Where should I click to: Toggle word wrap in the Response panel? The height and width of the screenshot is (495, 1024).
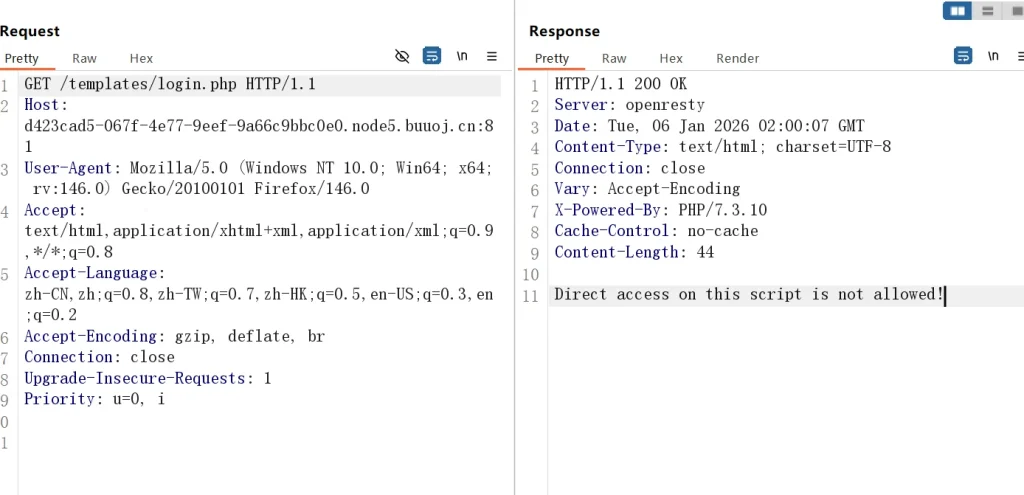(963, 56)
